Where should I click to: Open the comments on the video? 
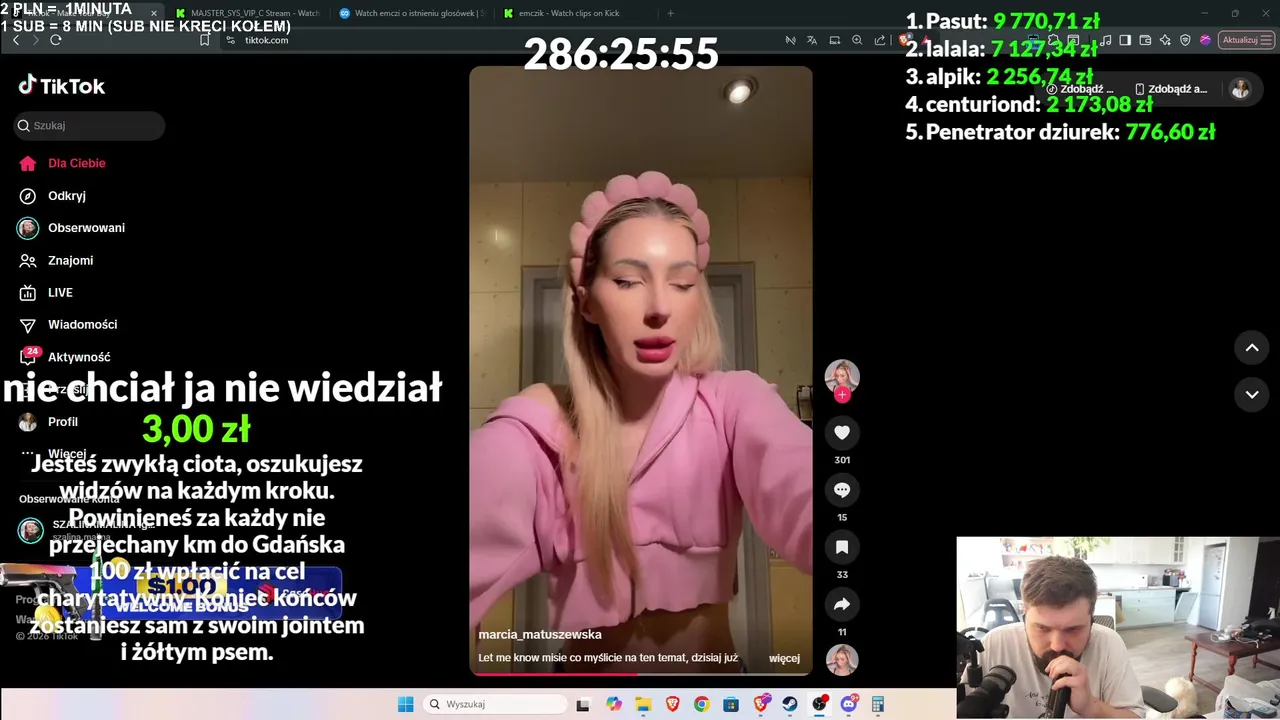point(842,490)
